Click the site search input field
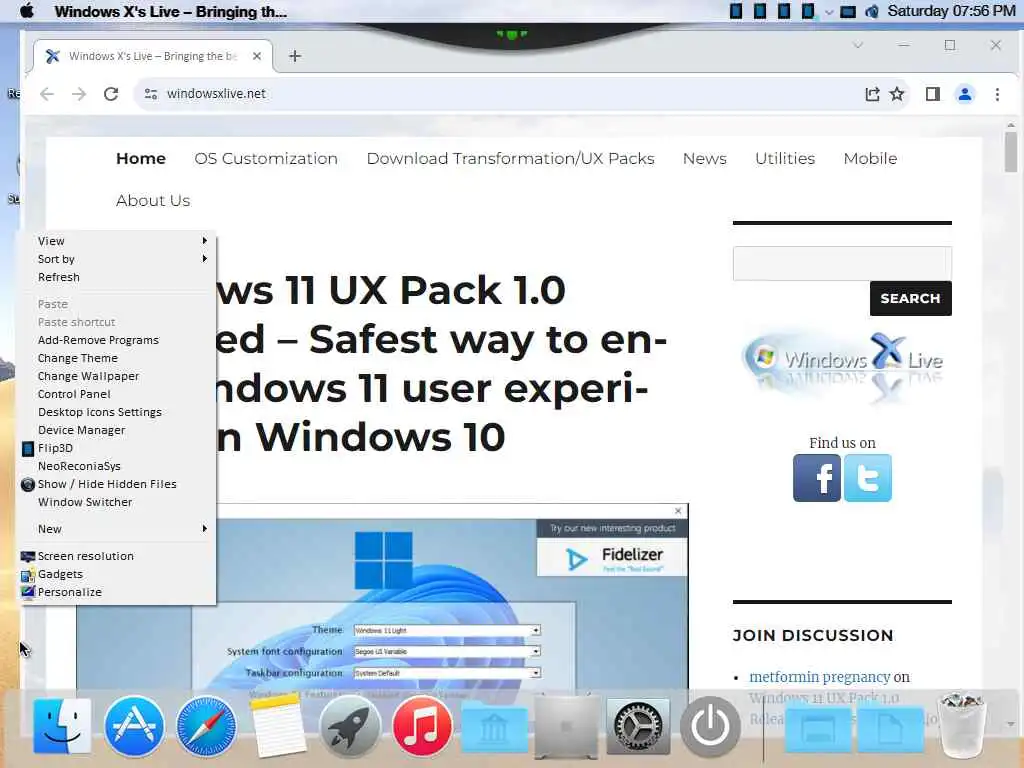Image resolution: width=1024 pixels, height=768 pixels. tap(842, 263)
